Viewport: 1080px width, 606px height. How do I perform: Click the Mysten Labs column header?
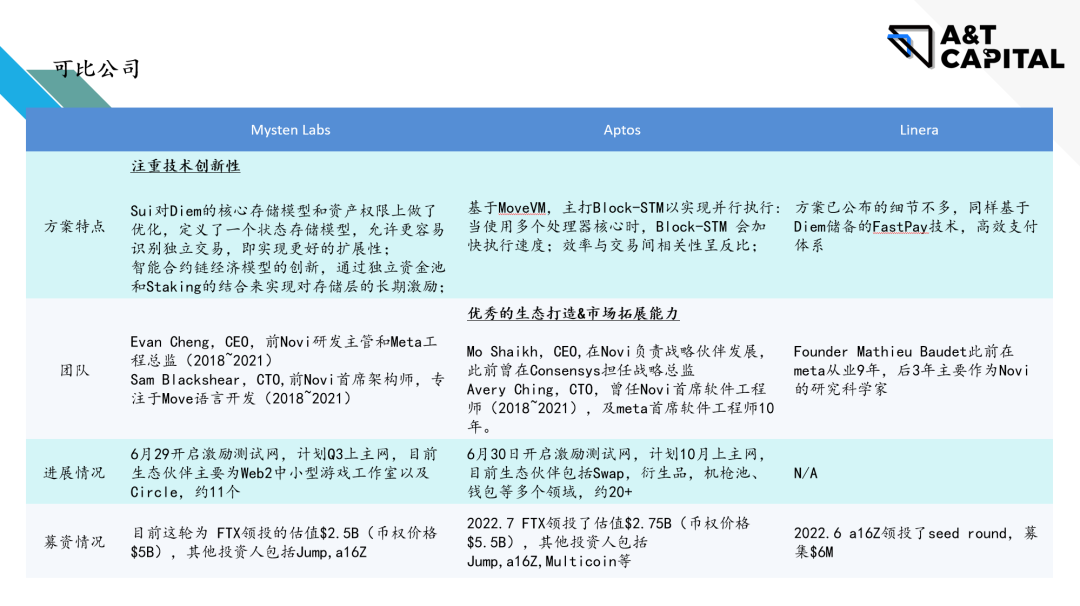(290, 129)
